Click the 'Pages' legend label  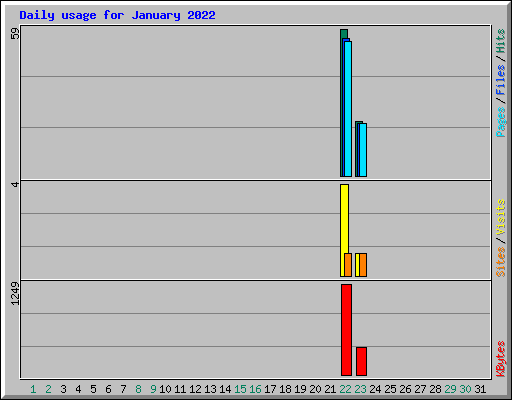click(x=500, y=122)
